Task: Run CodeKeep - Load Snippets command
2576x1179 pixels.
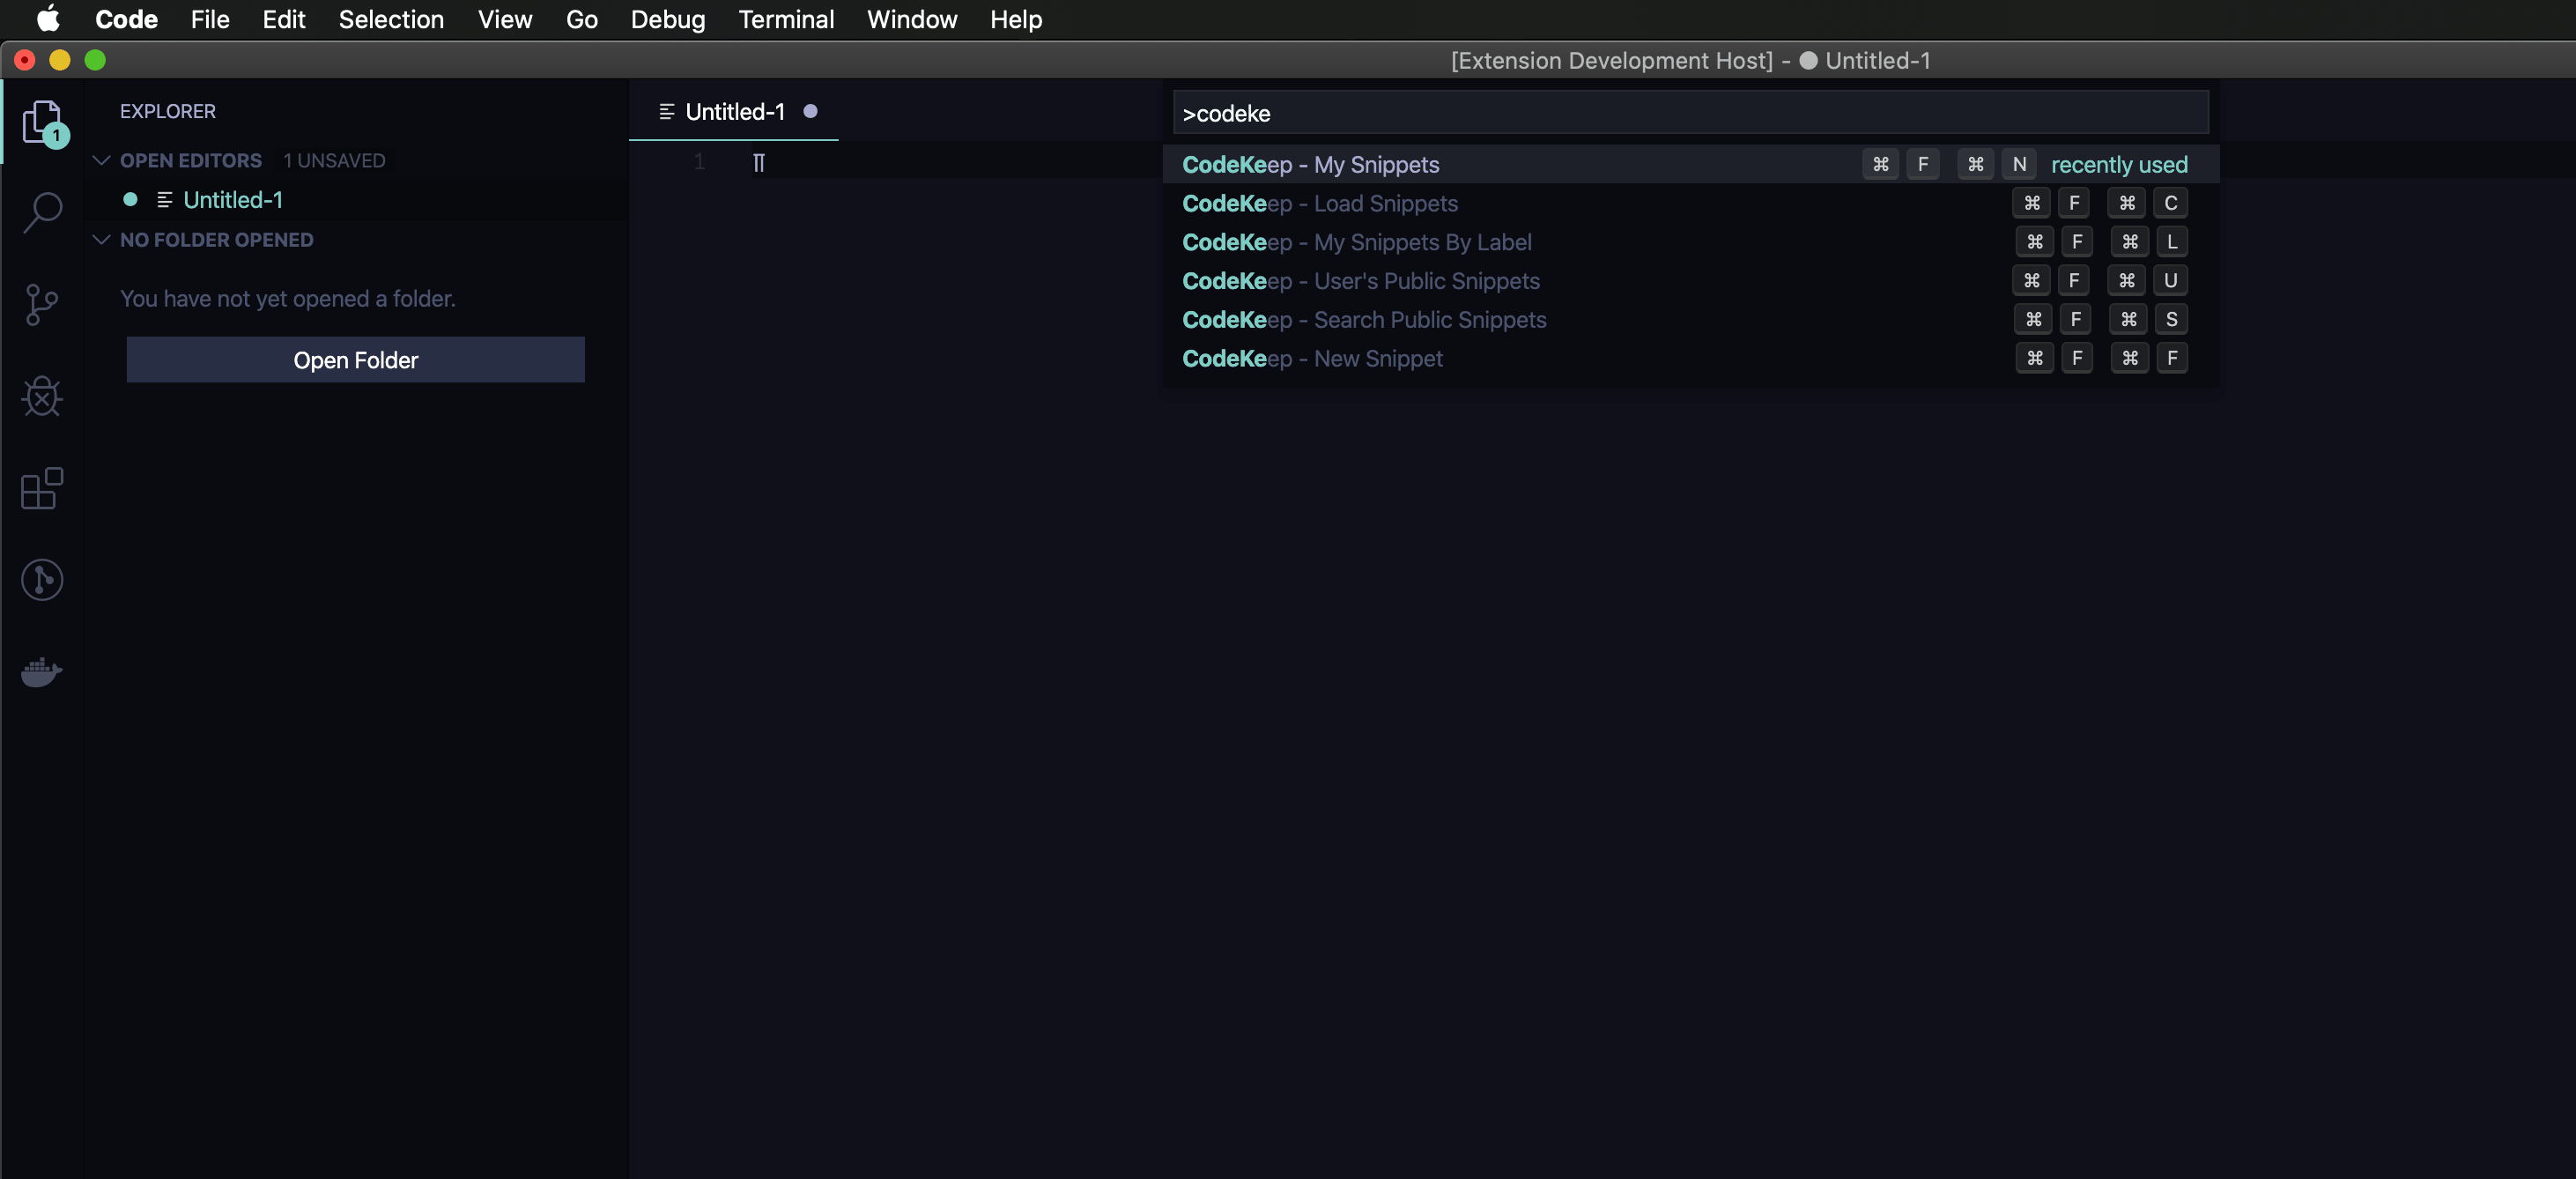Action: click(1690, 203)
